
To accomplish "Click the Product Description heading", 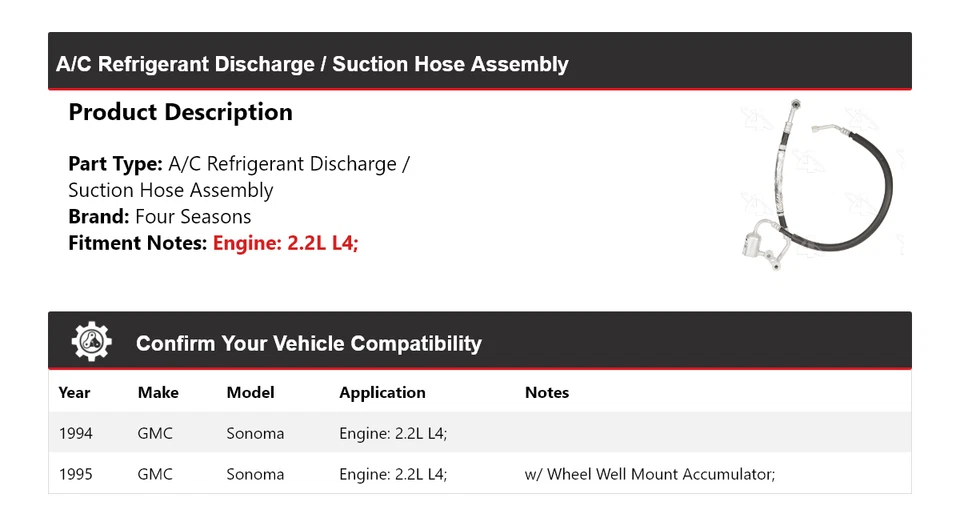I will tap(180, 112).
